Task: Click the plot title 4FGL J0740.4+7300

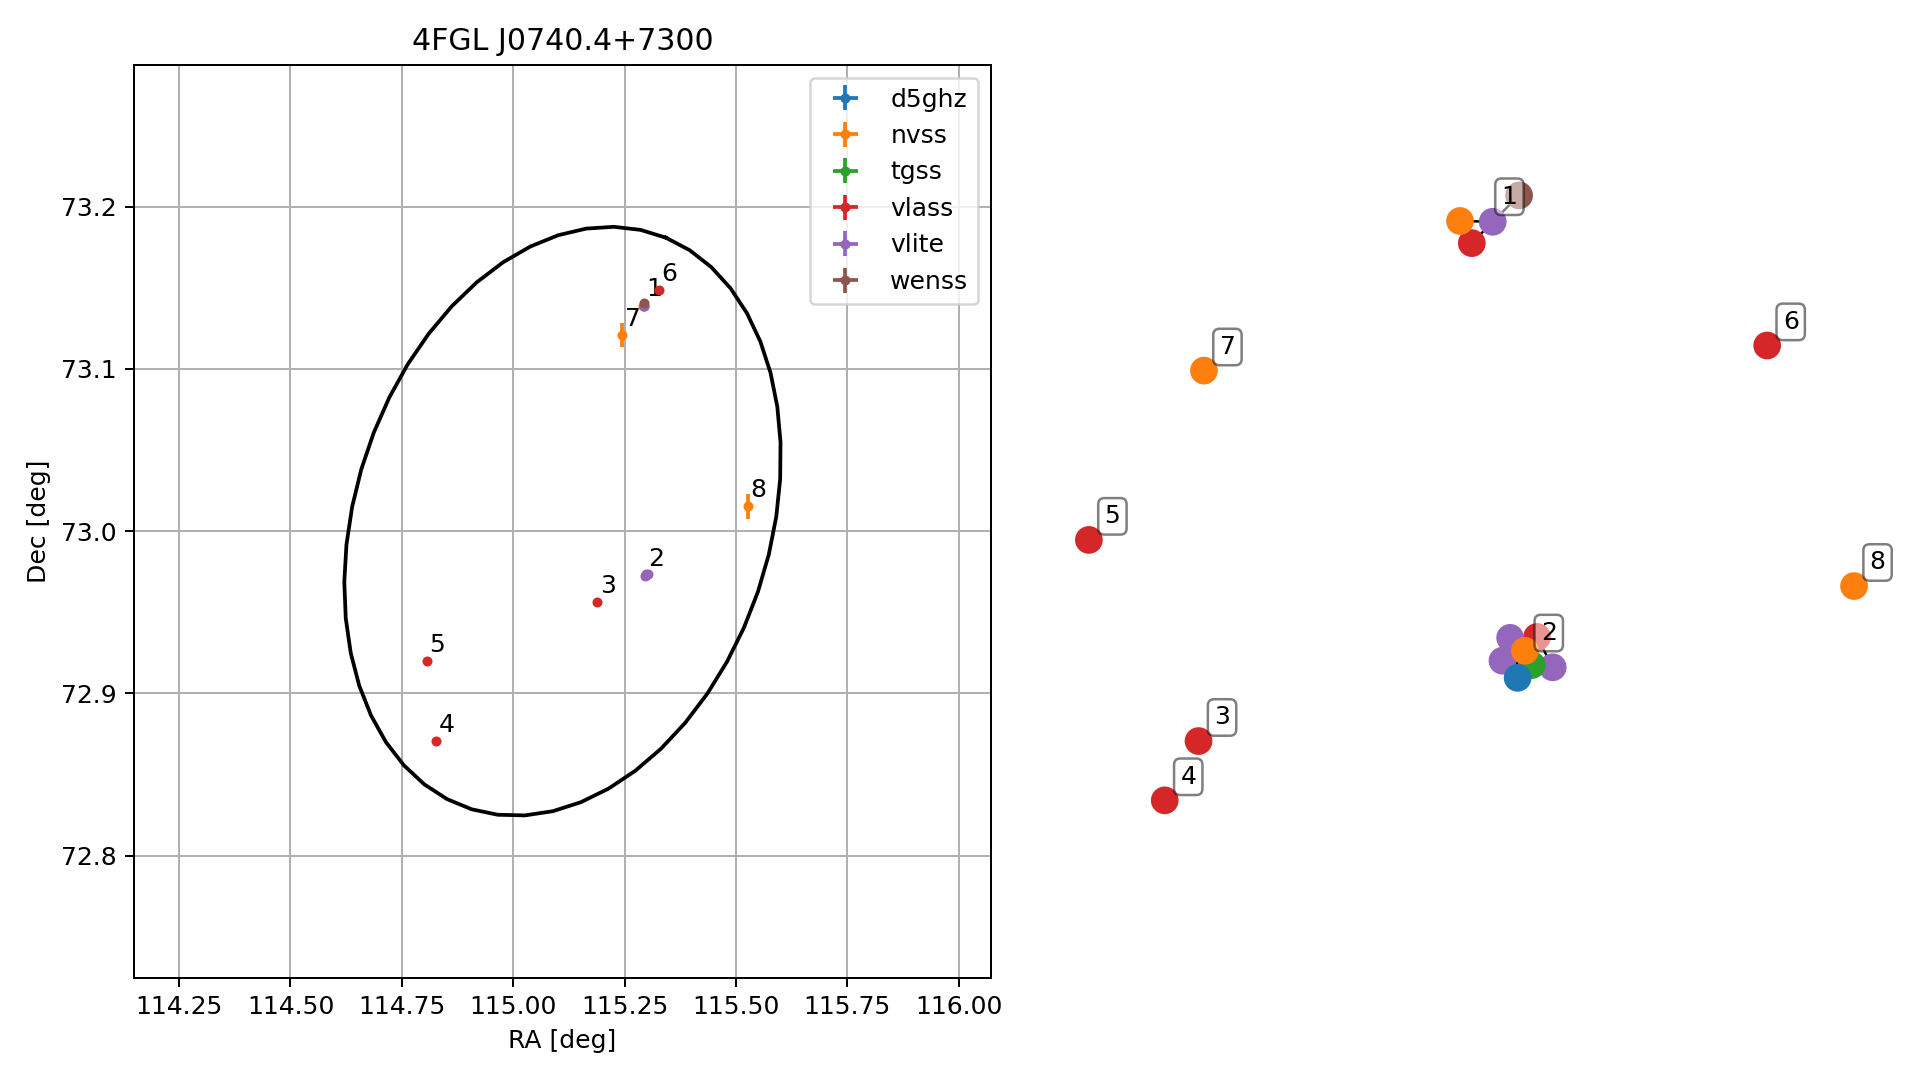Action: [562, 40]
